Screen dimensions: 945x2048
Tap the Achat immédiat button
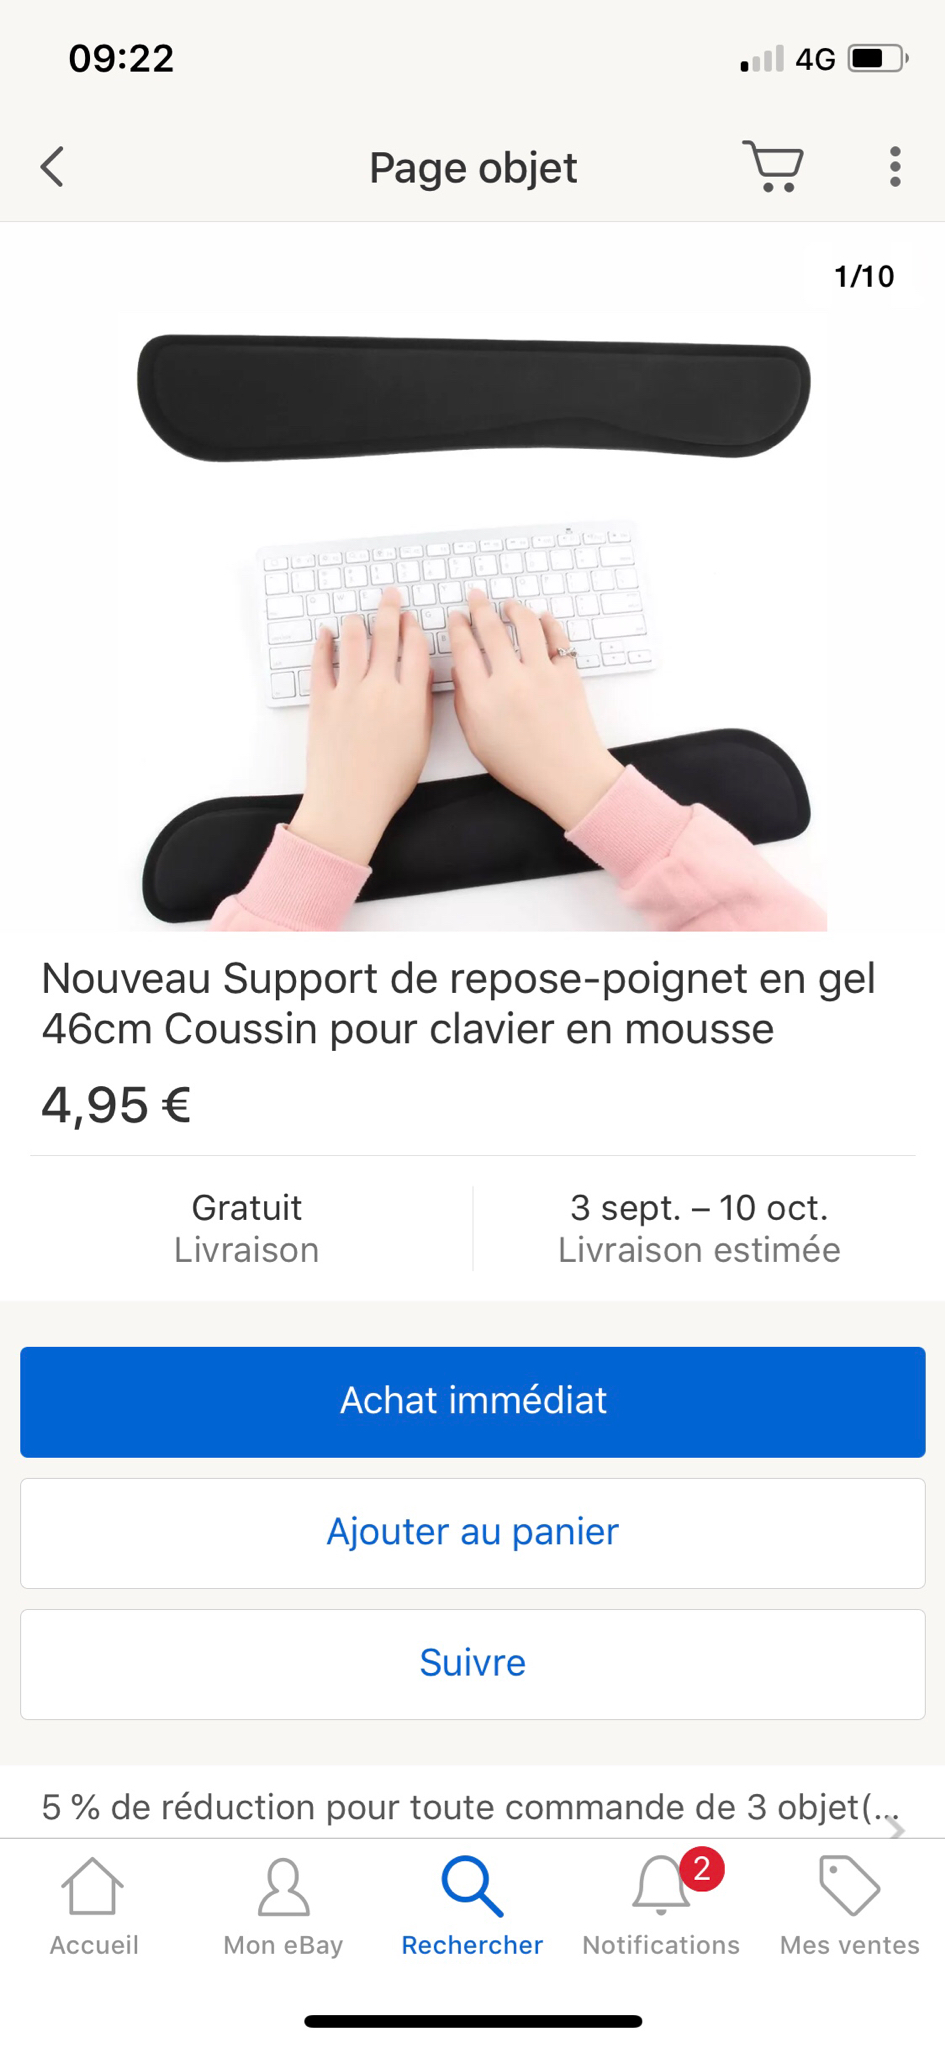click(x=472, y=1401)
